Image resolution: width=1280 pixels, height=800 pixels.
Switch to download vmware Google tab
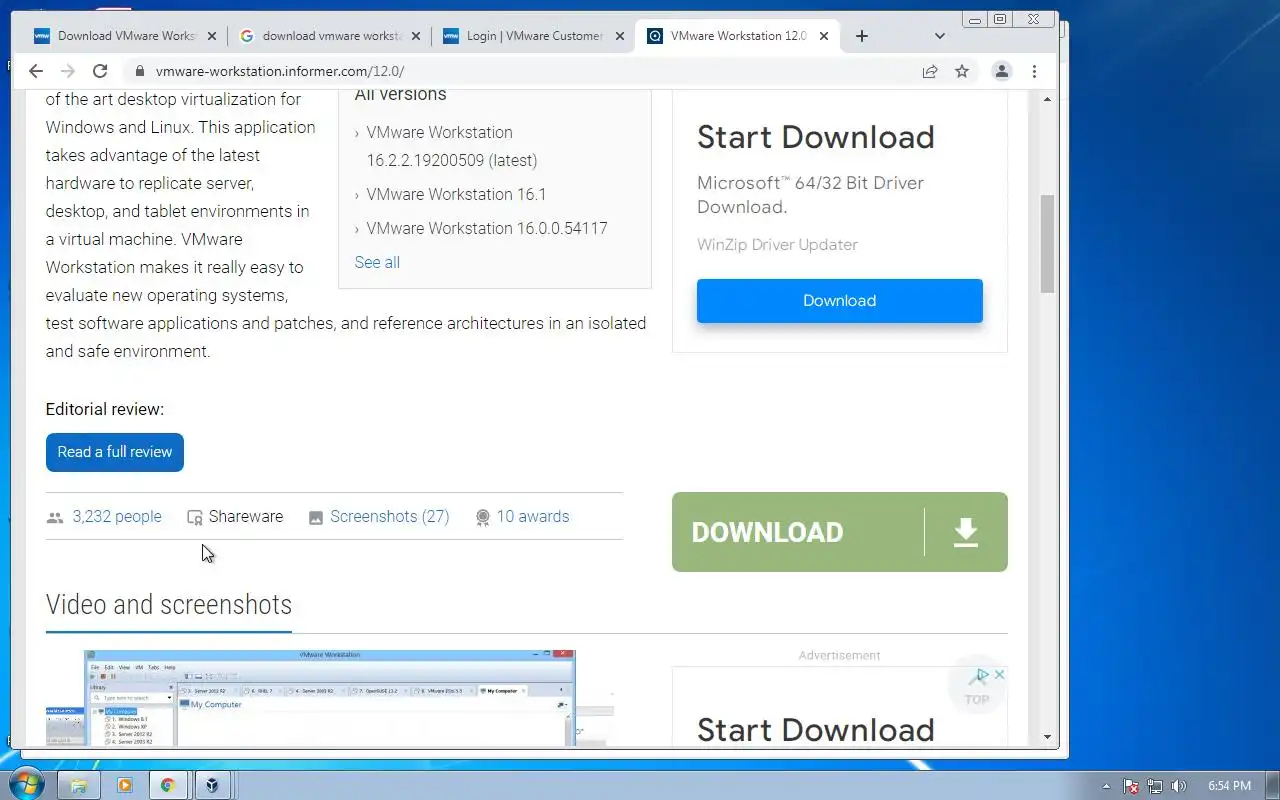[x=330, y=36]
